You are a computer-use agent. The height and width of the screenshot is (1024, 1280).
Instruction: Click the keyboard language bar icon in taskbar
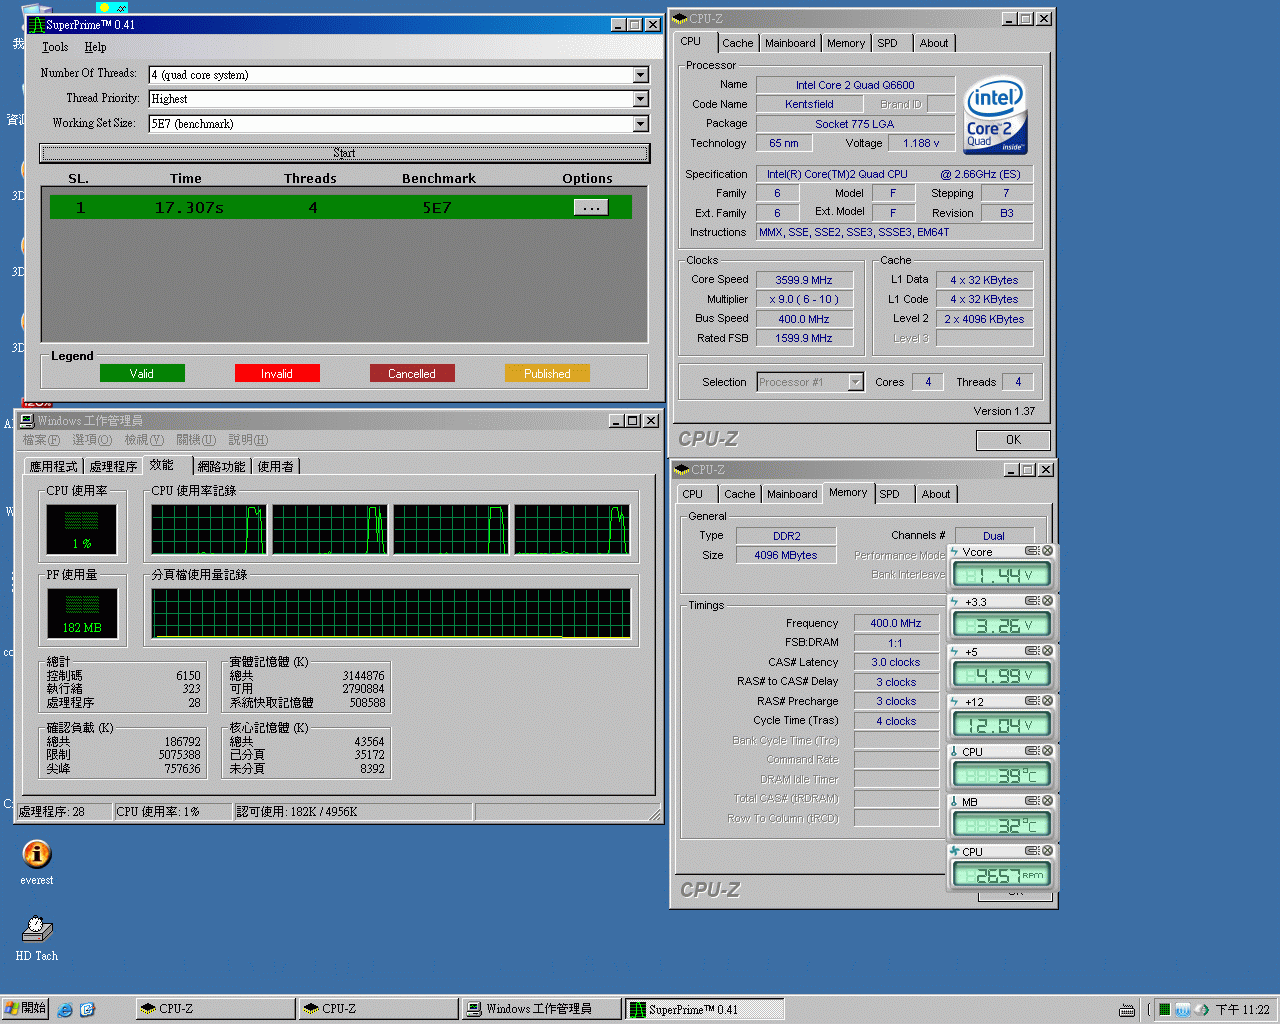(1127, 1010)
